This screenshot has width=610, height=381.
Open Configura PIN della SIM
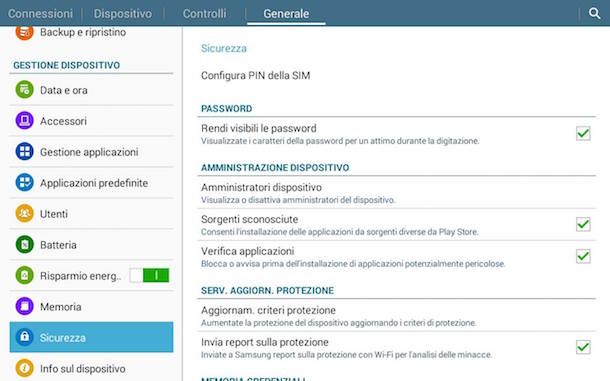(396, 75)
